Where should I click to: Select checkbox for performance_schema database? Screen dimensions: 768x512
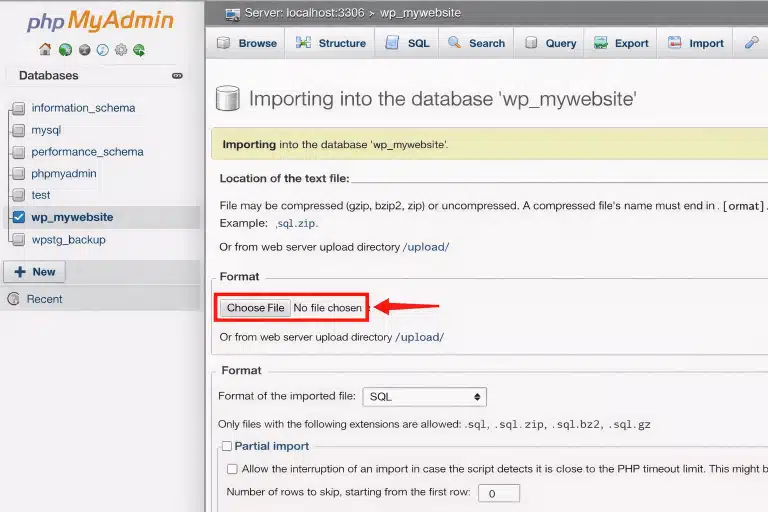point(19,152)
